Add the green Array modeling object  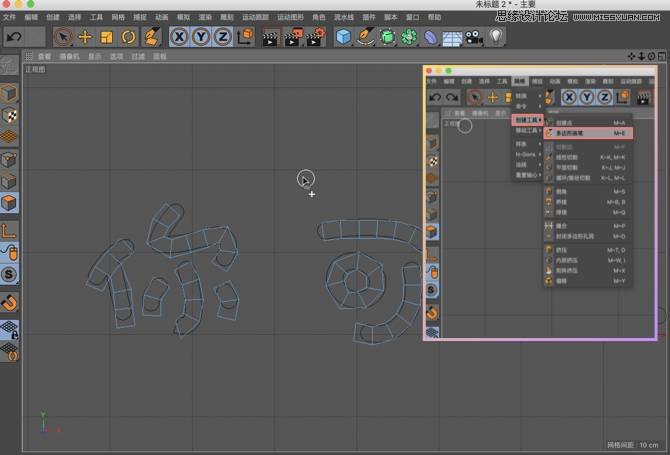409,37
